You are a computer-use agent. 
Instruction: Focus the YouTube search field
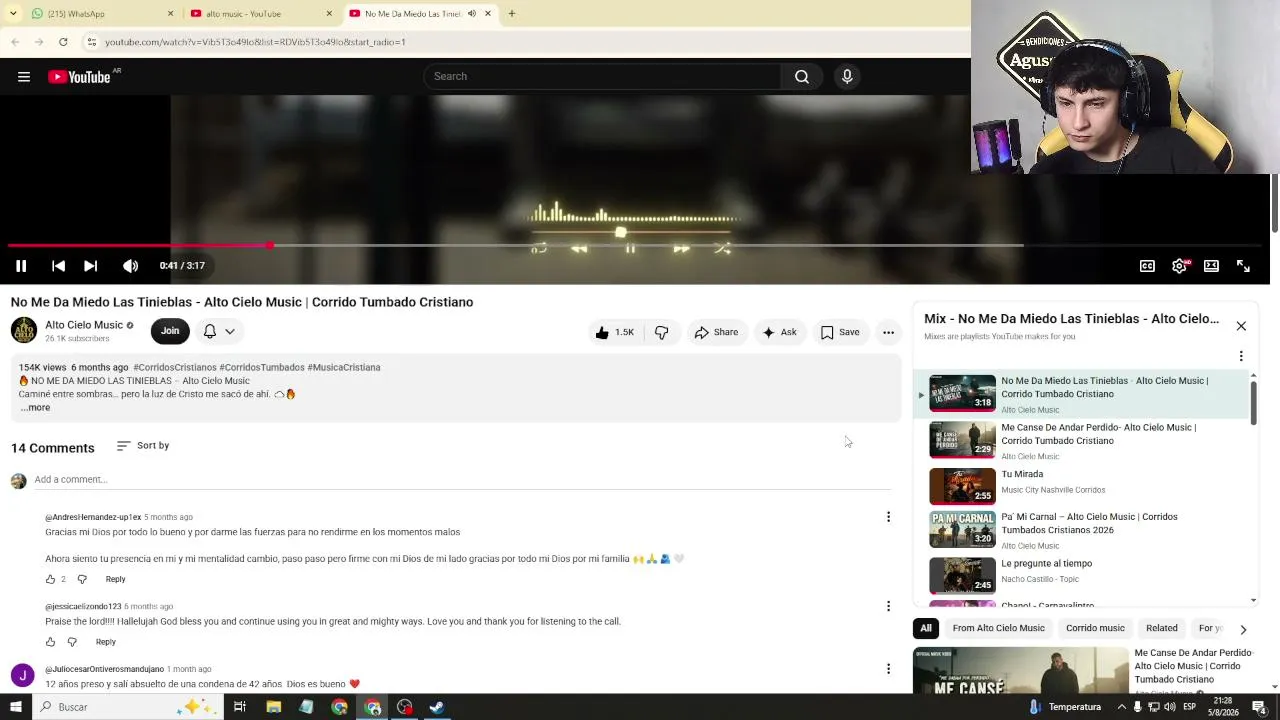pyautogui.click(x=603, y=77)
